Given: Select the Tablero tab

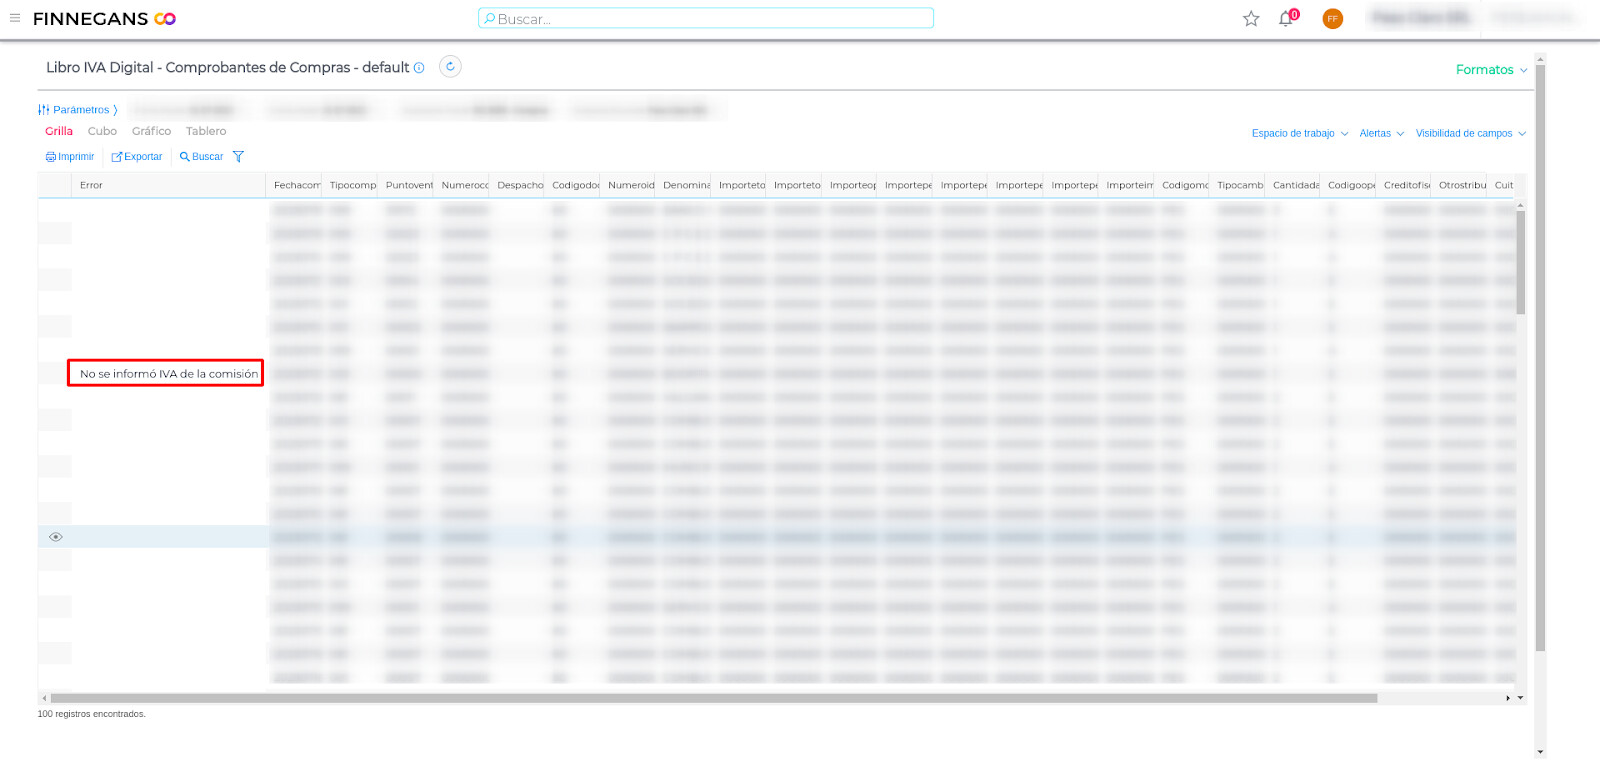Looking at the screenshot, I should coord(206,131).
